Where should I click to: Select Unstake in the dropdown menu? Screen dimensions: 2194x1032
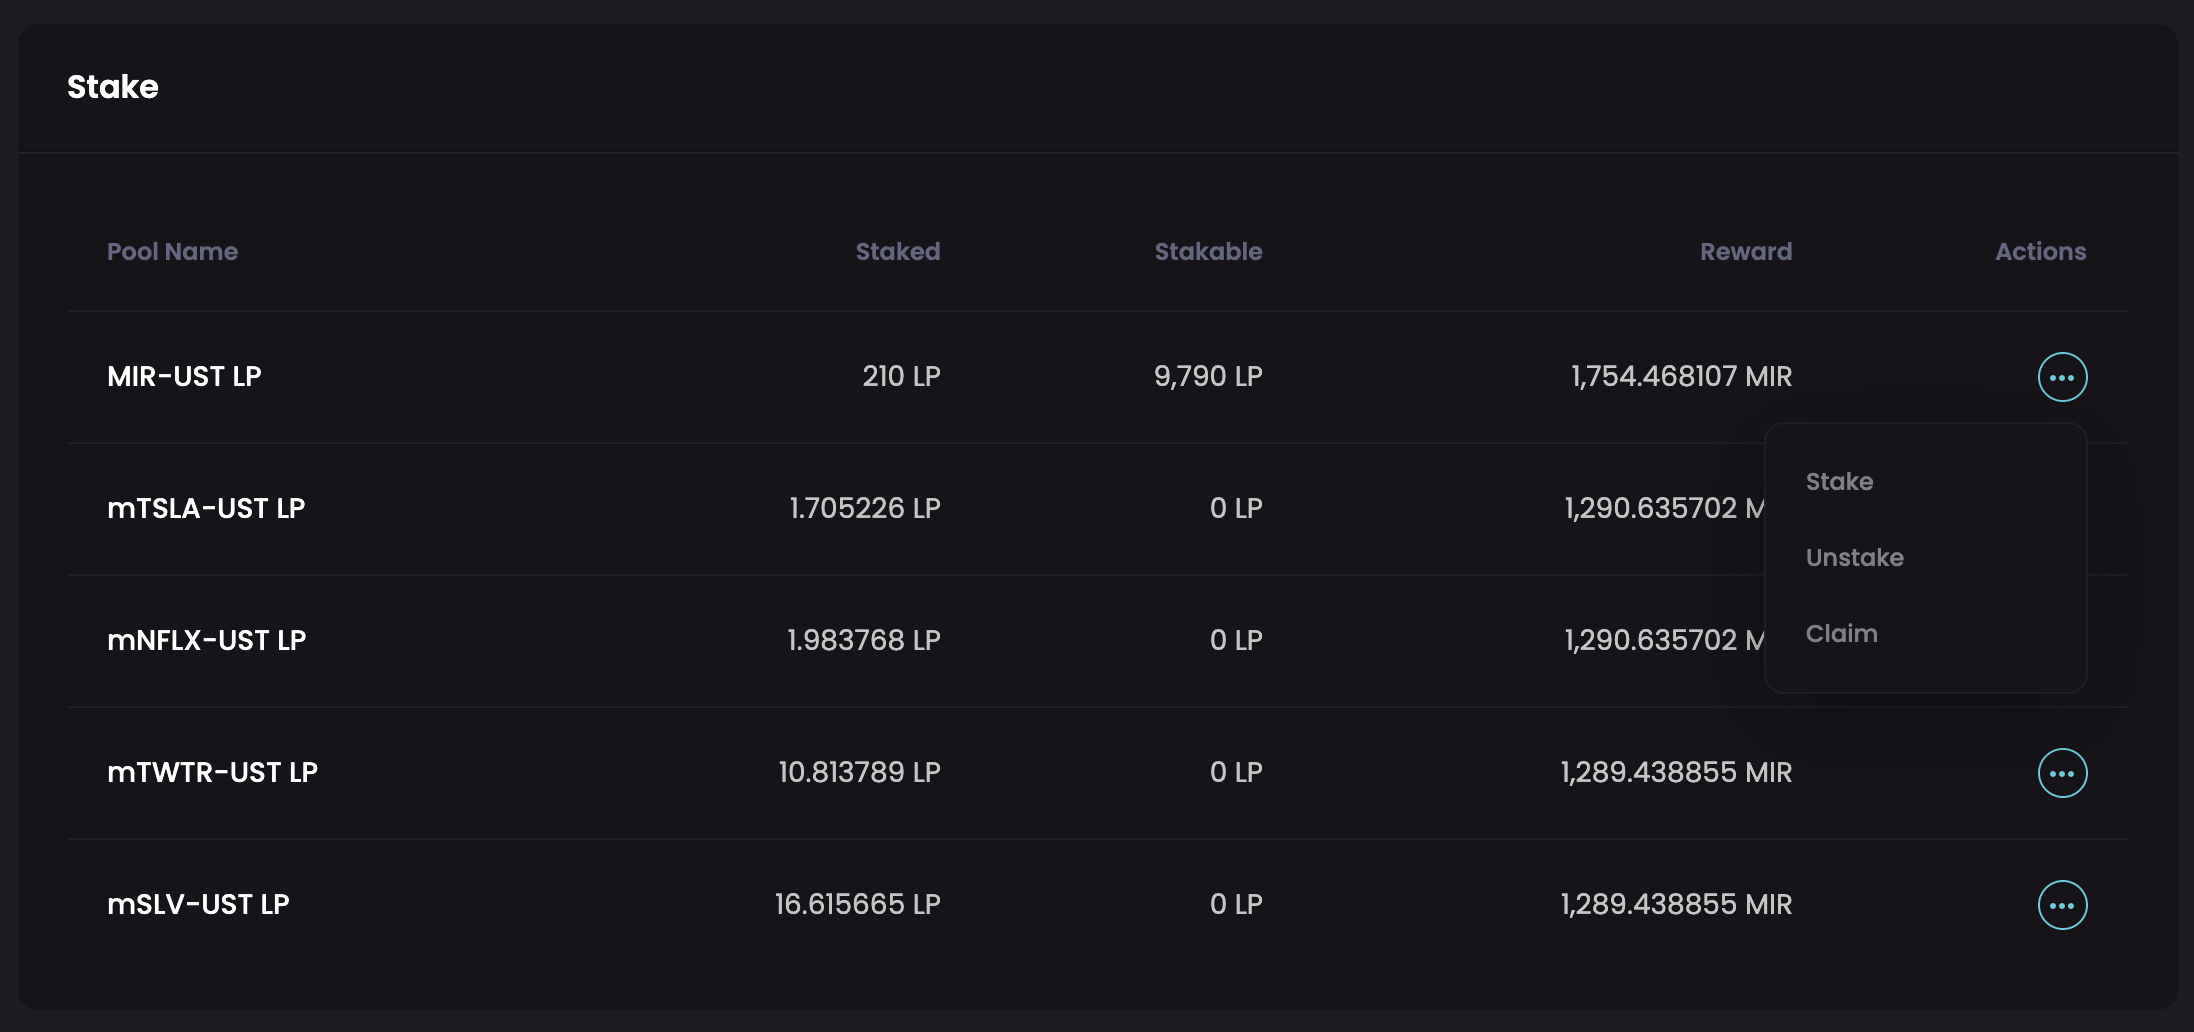coord(1854,557)
